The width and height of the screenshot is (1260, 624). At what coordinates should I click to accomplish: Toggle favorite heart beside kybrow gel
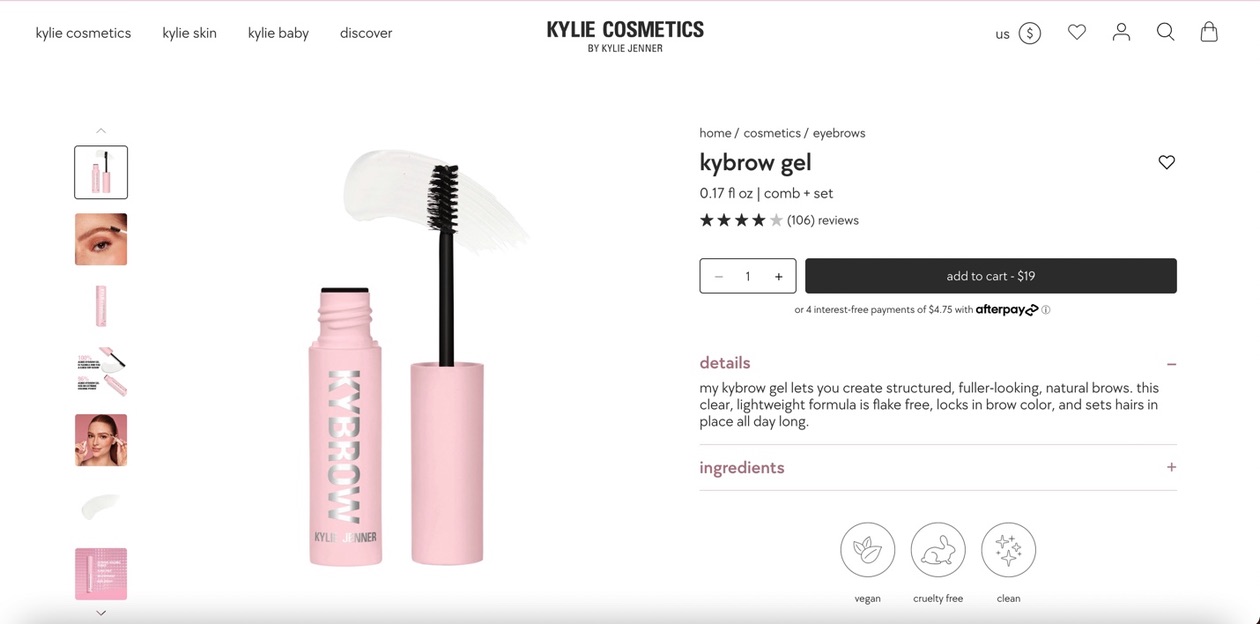tap(1166, 162)
